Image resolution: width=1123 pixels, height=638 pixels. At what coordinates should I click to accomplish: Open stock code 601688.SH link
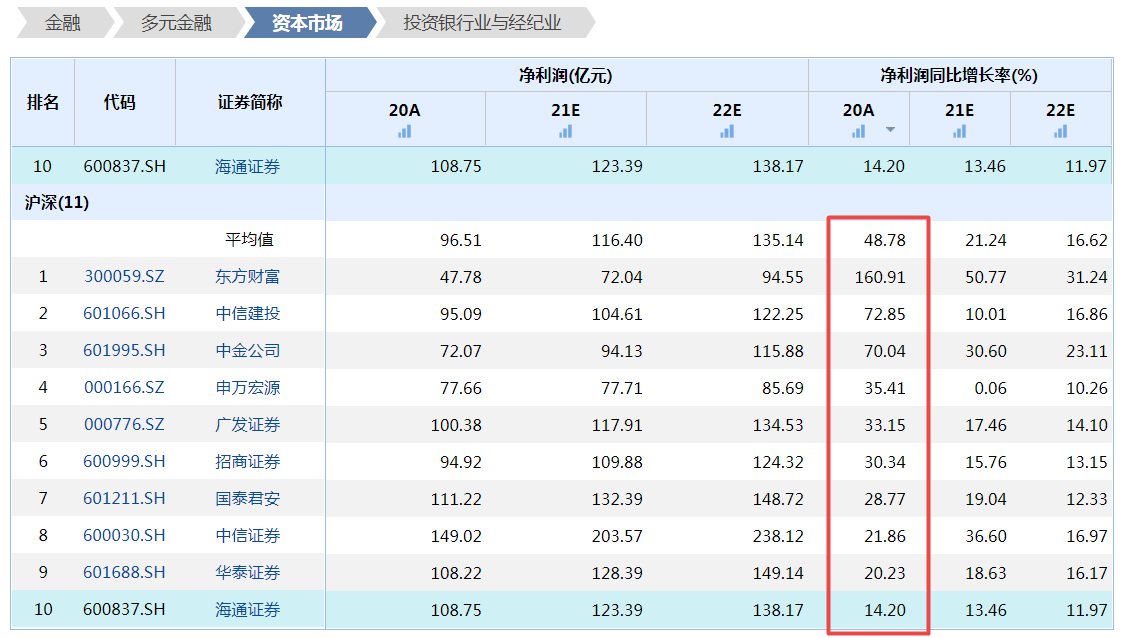click(x=125, y=573)
